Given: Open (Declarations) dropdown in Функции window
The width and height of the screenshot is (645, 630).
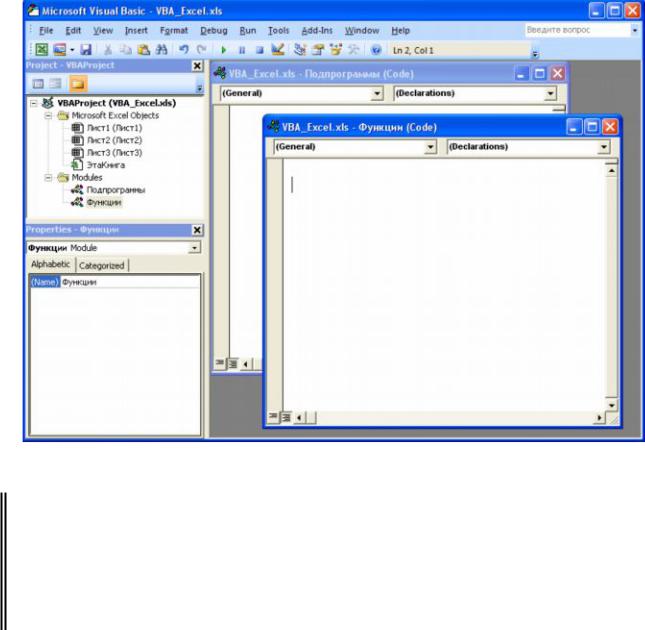Looking at the screenshot, I should 603,147.
